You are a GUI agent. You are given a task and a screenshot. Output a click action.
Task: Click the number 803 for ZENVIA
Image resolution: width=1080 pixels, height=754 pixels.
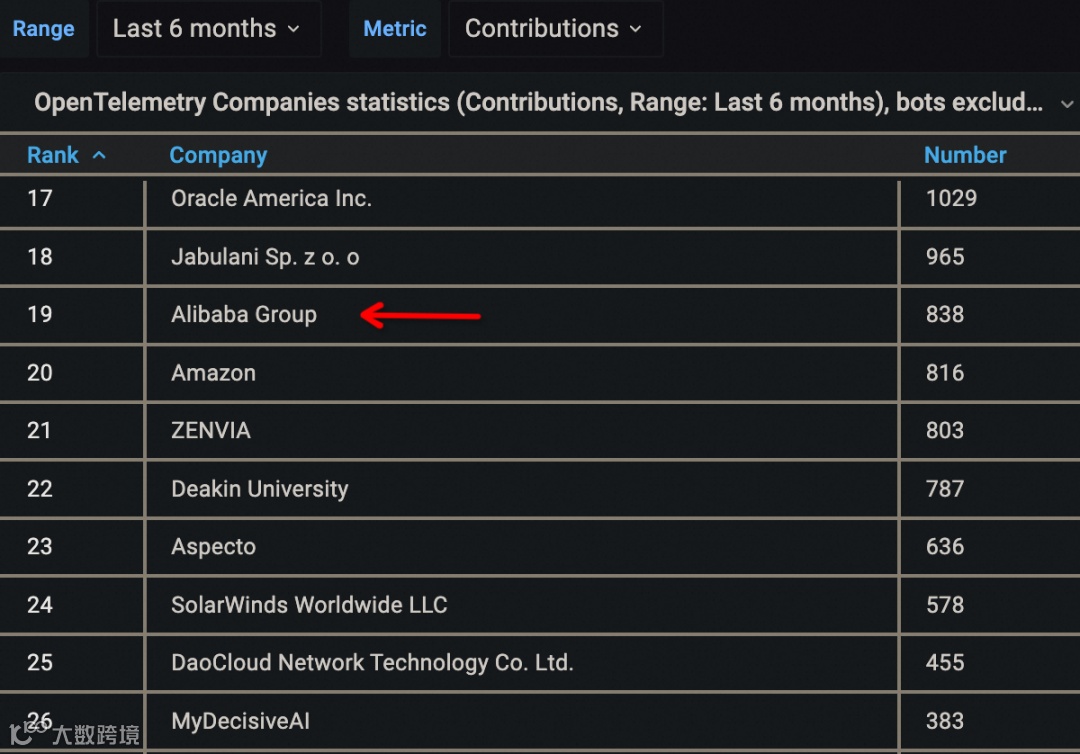[x=945, y=430]
